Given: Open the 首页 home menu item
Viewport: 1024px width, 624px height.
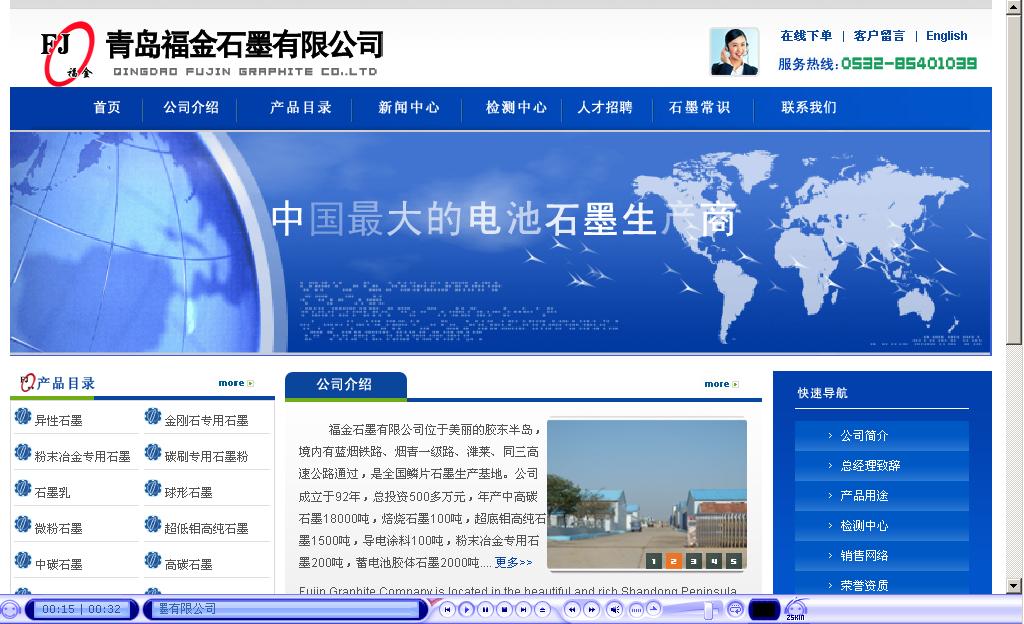Looking at the screenshot, I should [107, 107].
